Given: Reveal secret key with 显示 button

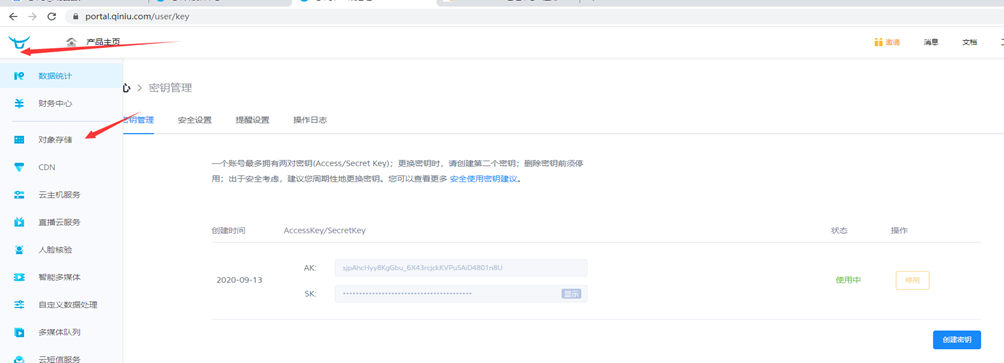Looking at the screenshot, I should coord(571,294).
